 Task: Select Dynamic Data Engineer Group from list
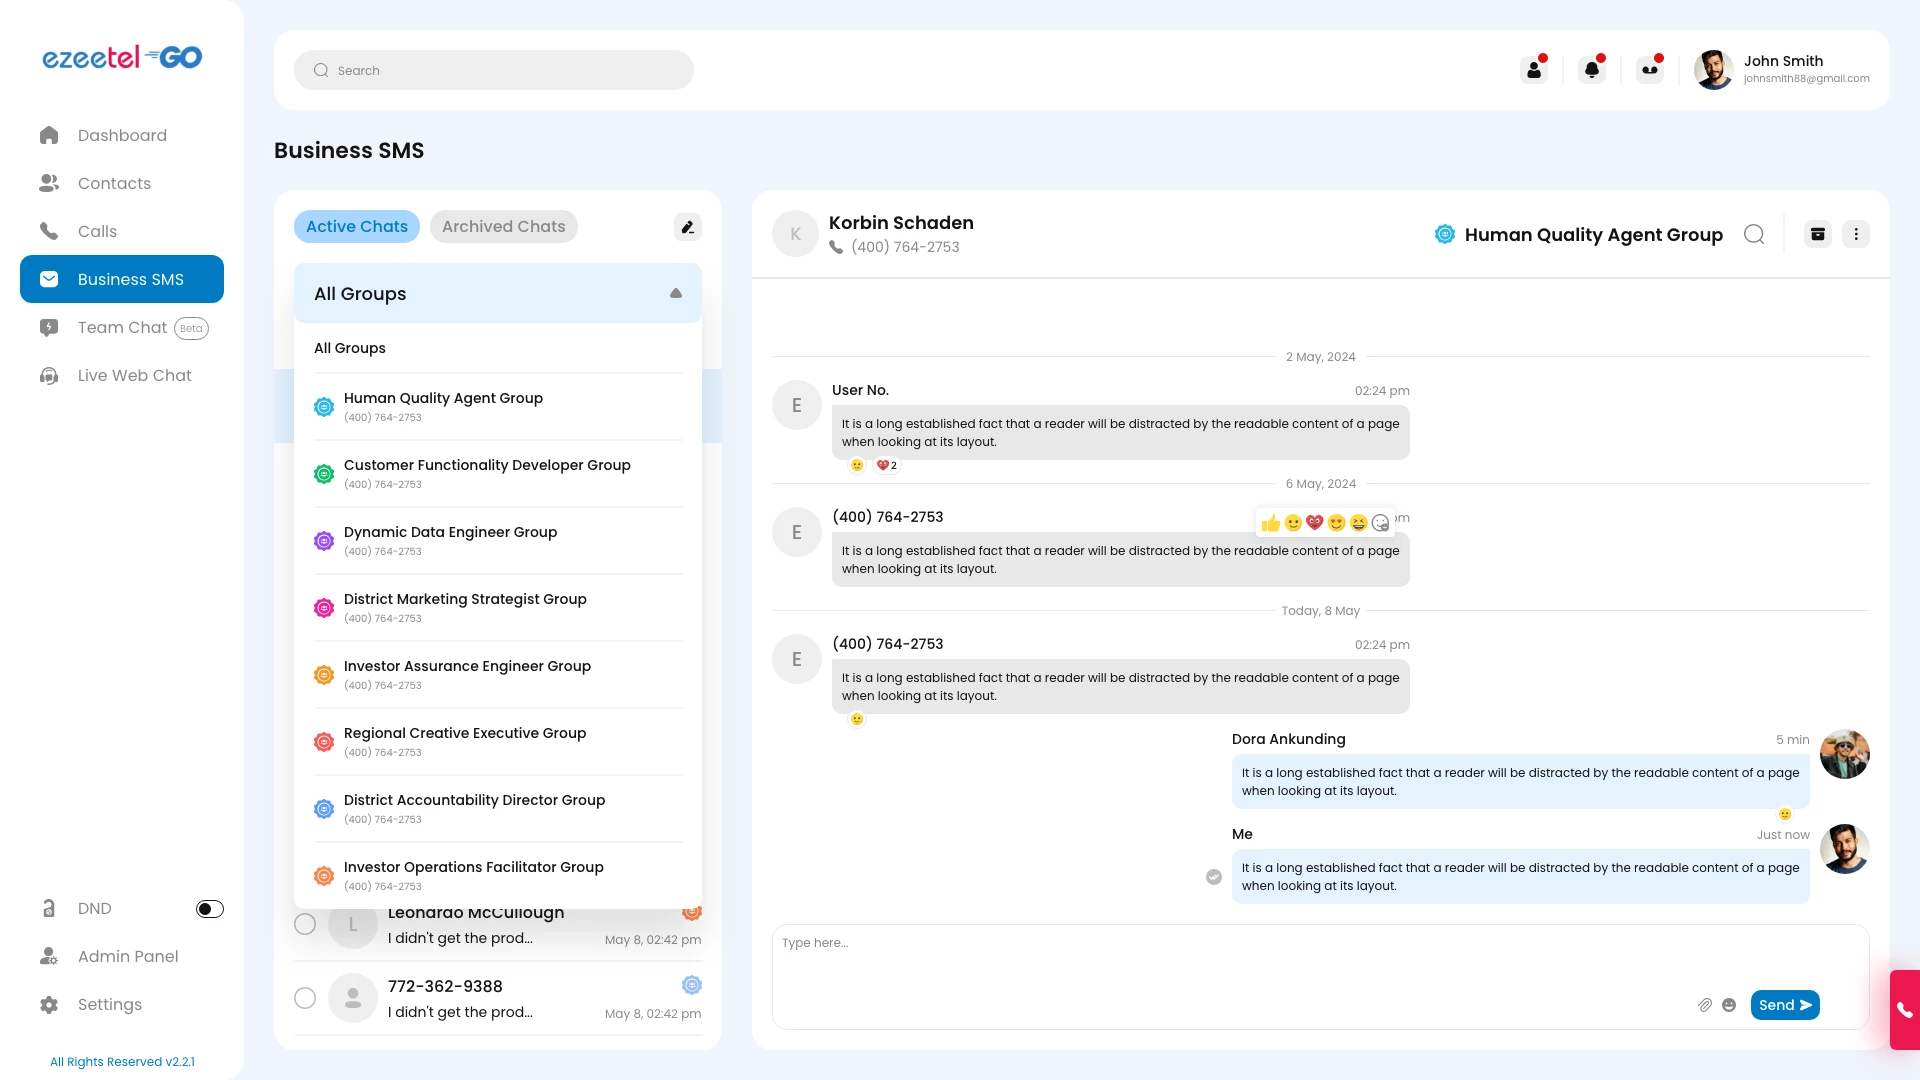(x=450, y=540)
